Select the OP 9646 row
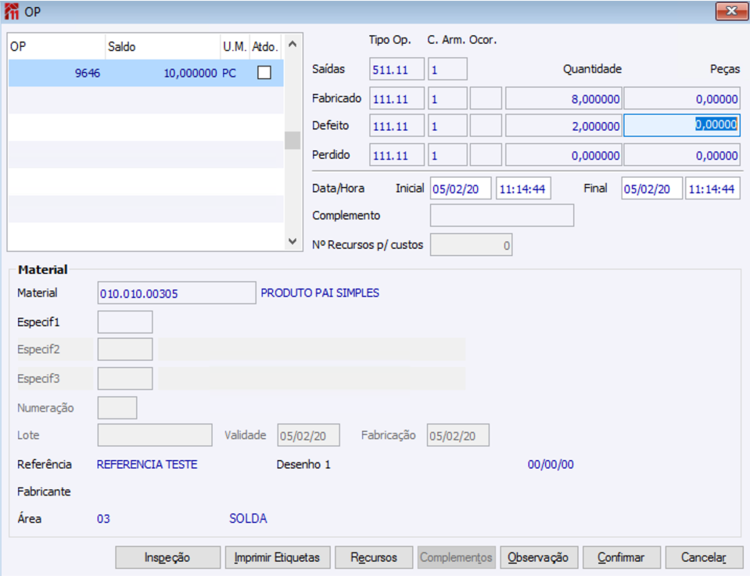The height and width of the screenshot is (576, 750). click(146, 73)
